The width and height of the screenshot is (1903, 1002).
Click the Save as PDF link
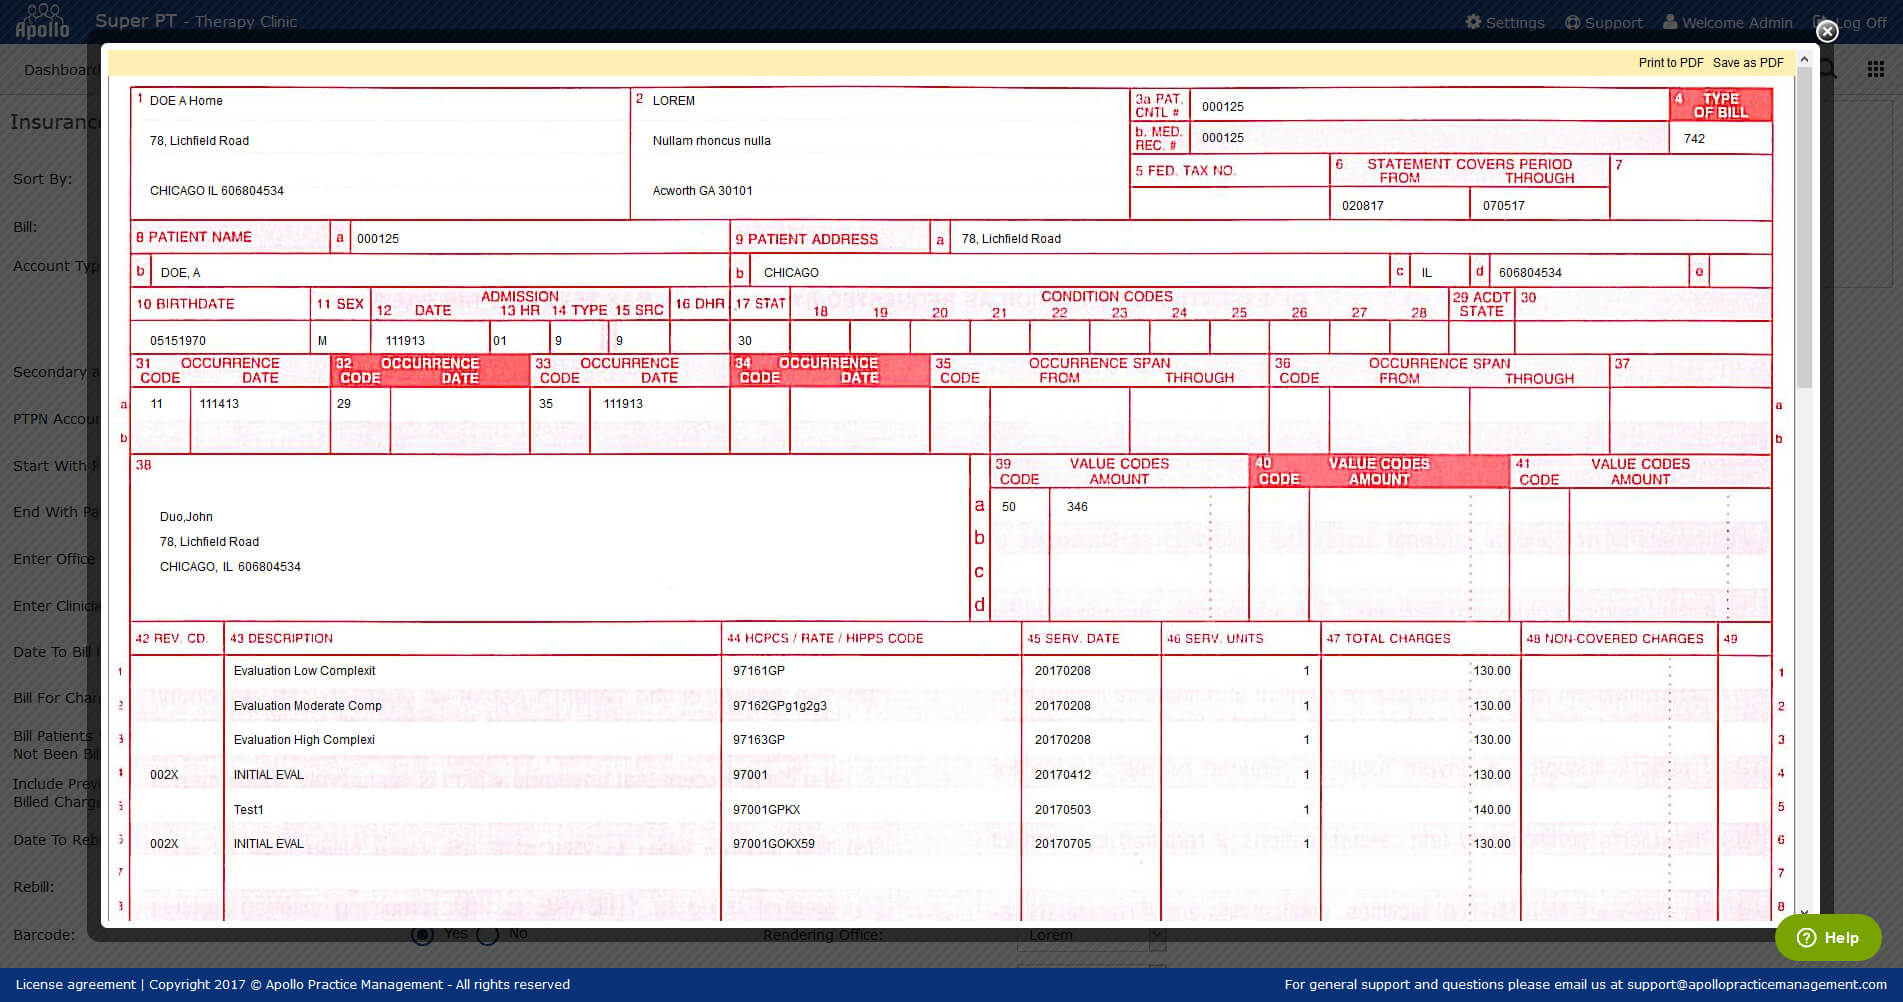1747,62
